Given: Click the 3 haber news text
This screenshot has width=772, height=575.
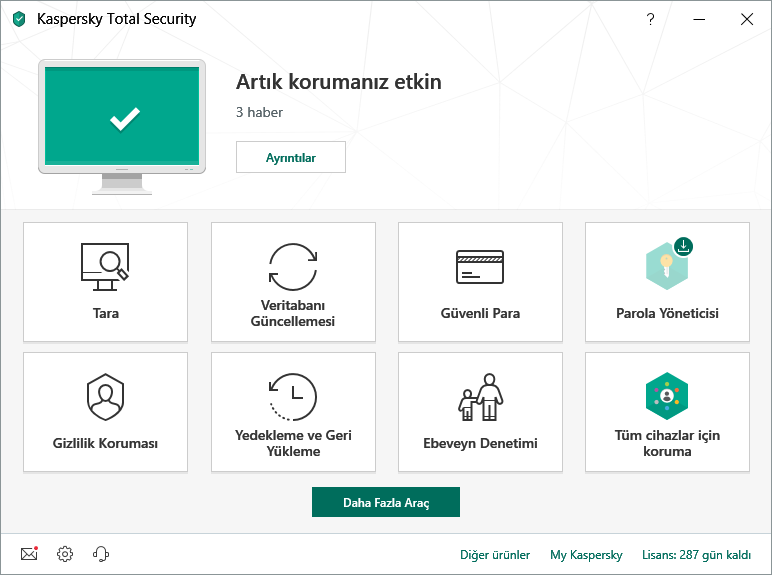Looking at the screenshot, I should [259, 113].
